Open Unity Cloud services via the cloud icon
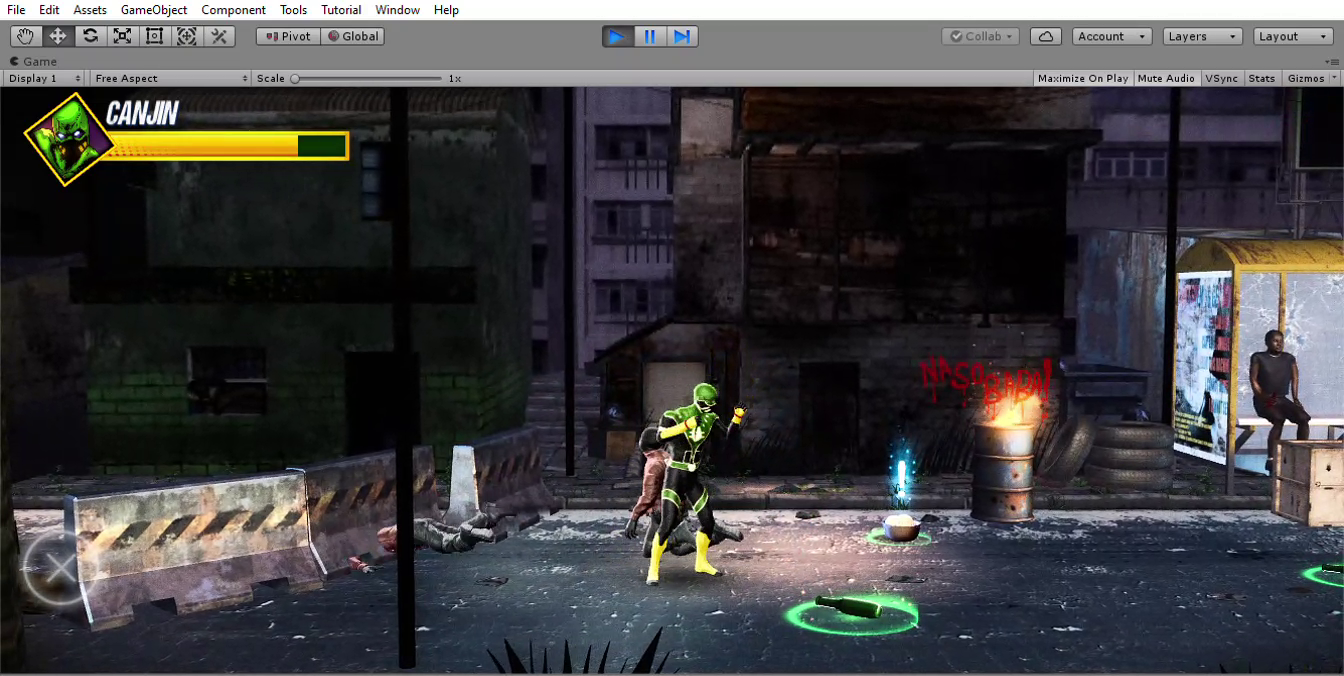1344x676 pixels. point(1046,36)
